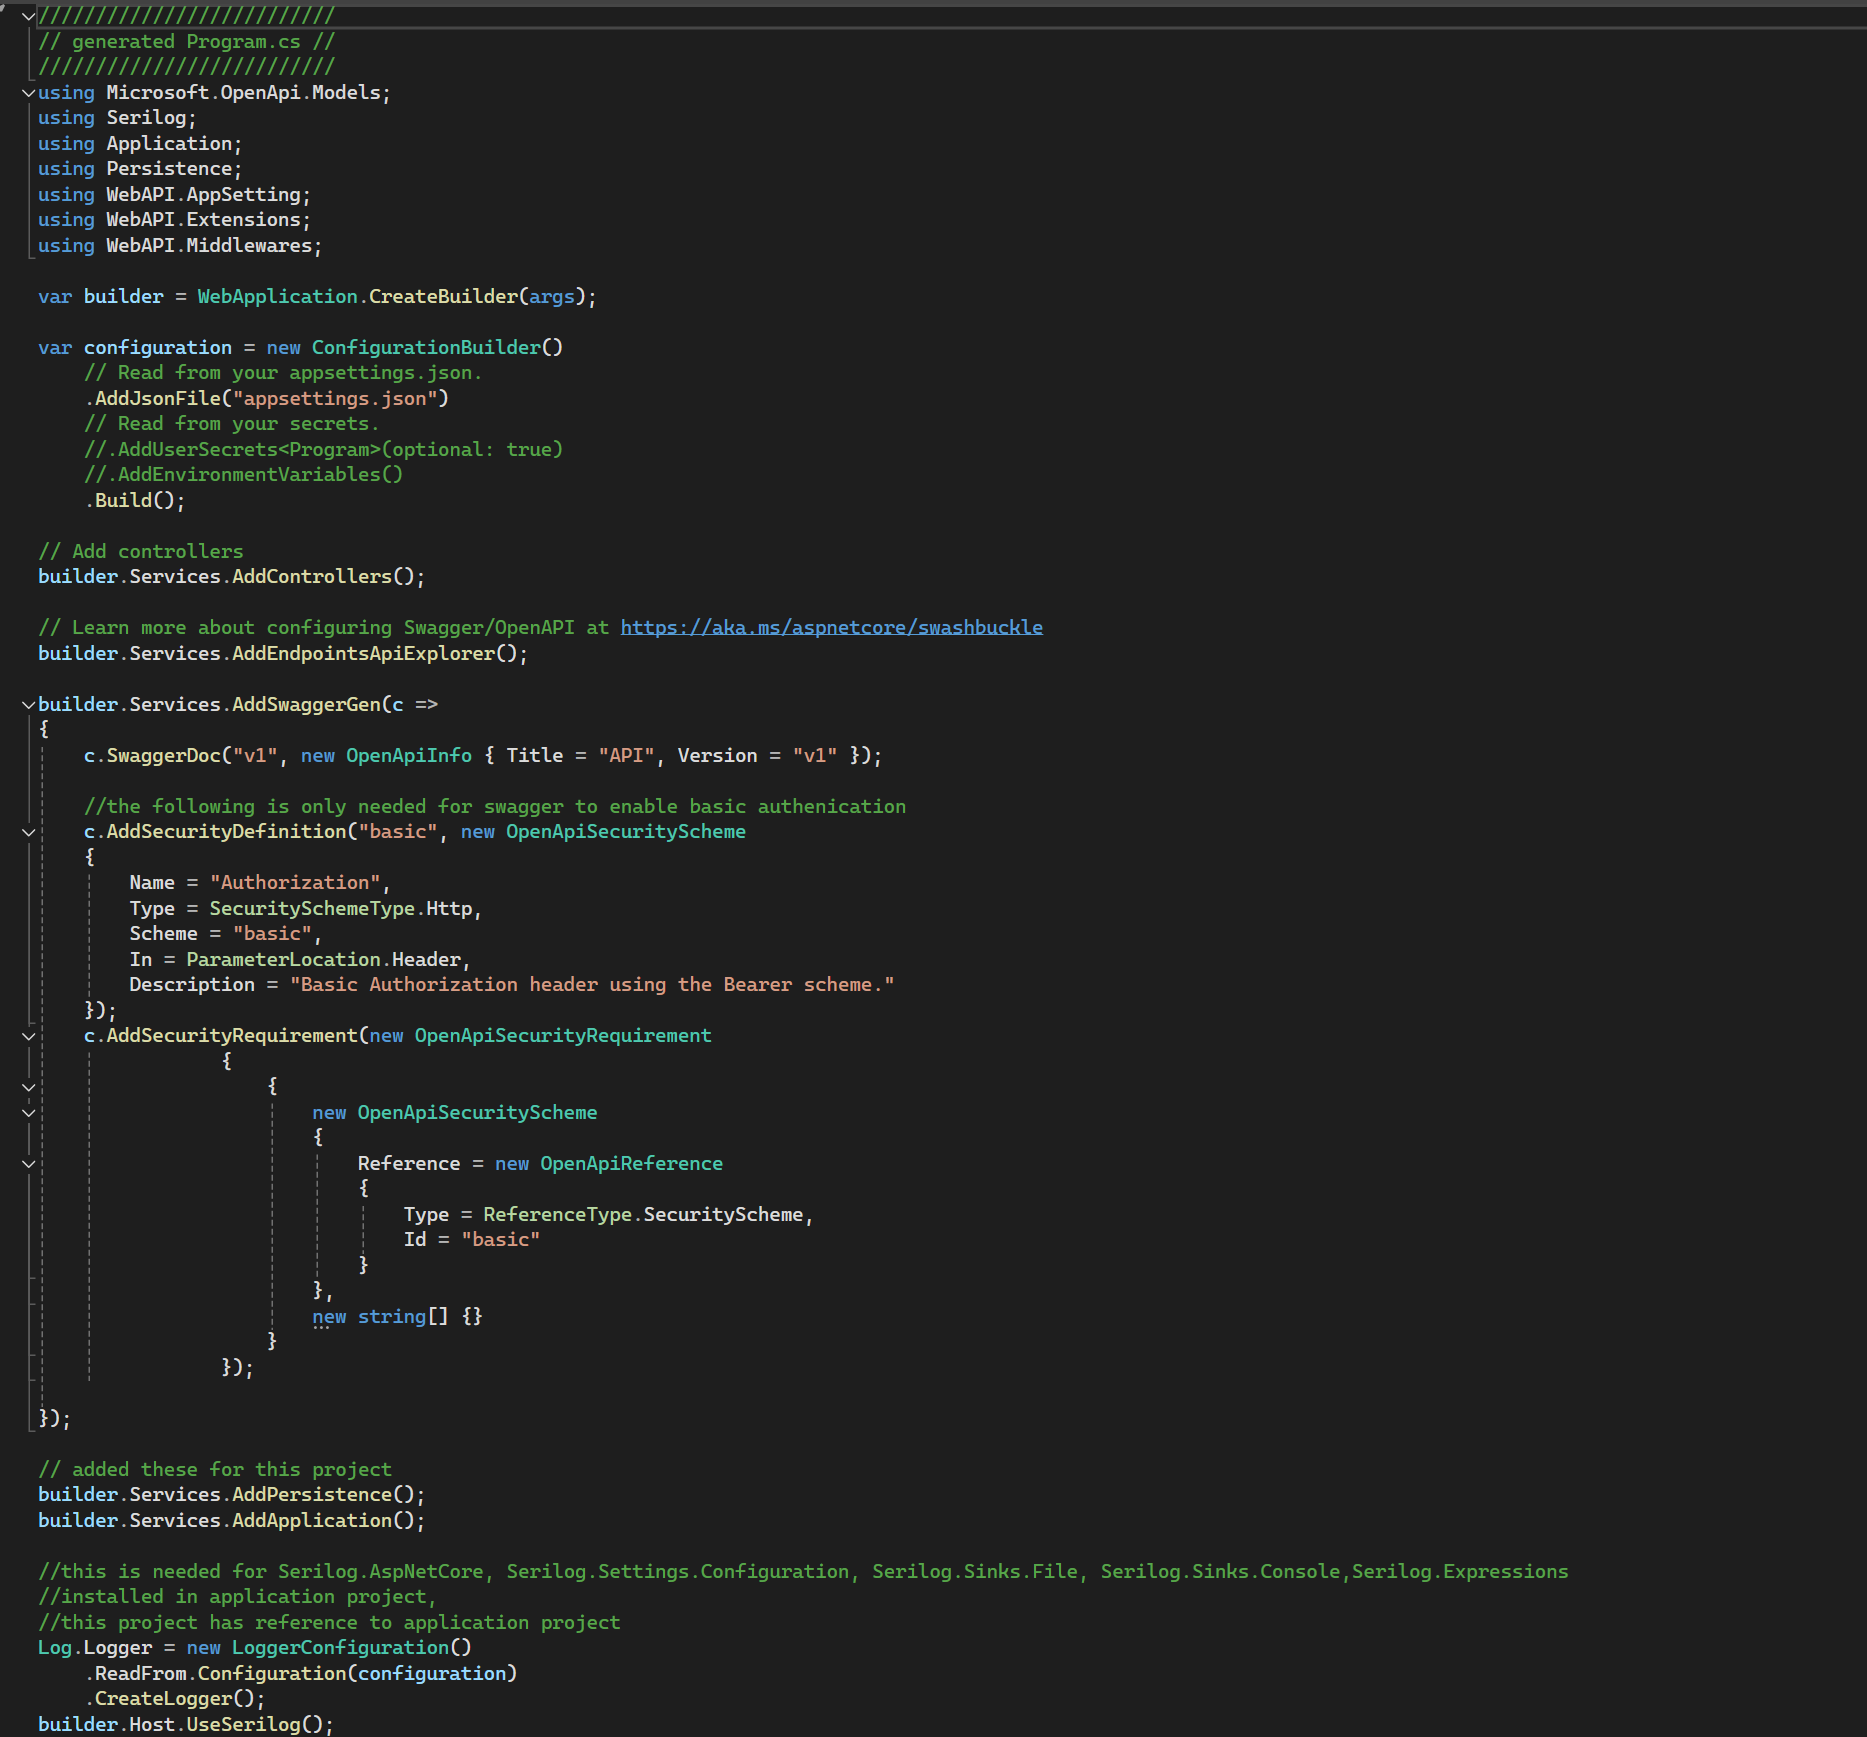Click 'ConfigurationBuilder()' type name
Viewport: 1867px width, 1737px height.
pos(437,347)
